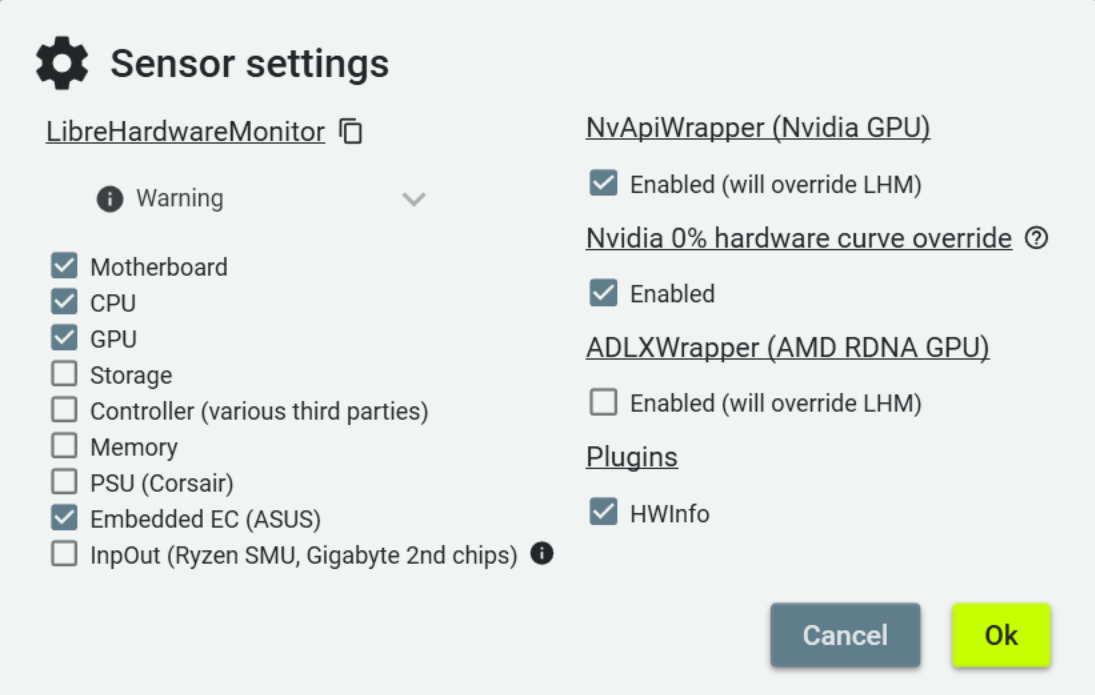Disable CPU sensor monitoring

point(64,302)
